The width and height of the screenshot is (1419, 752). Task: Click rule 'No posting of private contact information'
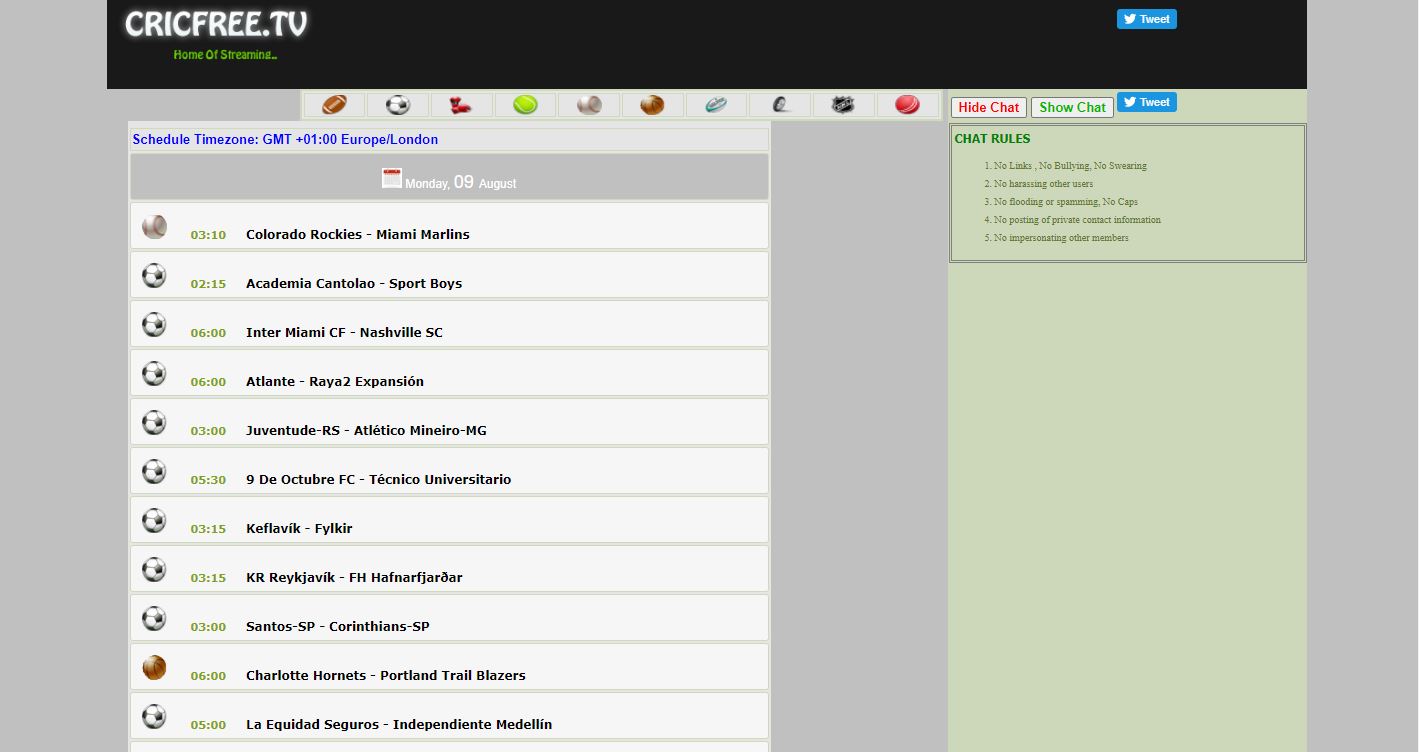(x=1077, y=220)
